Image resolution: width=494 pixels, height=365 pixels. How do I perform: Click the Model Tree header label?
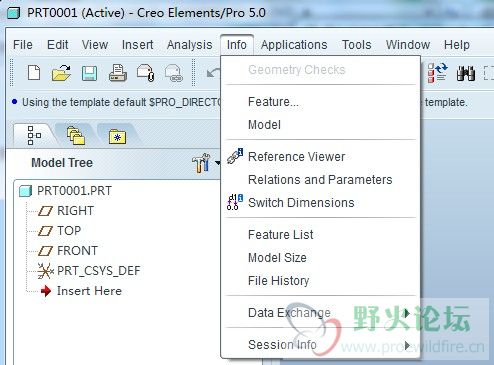pos(62,163)
